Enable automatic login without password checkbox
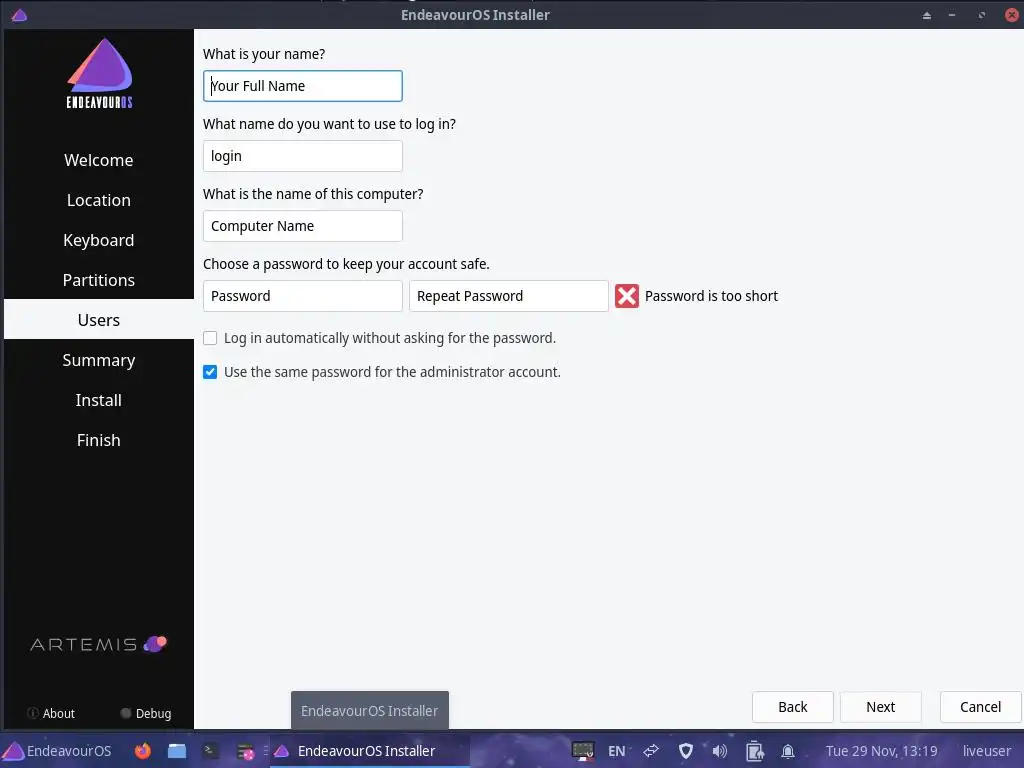 tap(210, 338)
